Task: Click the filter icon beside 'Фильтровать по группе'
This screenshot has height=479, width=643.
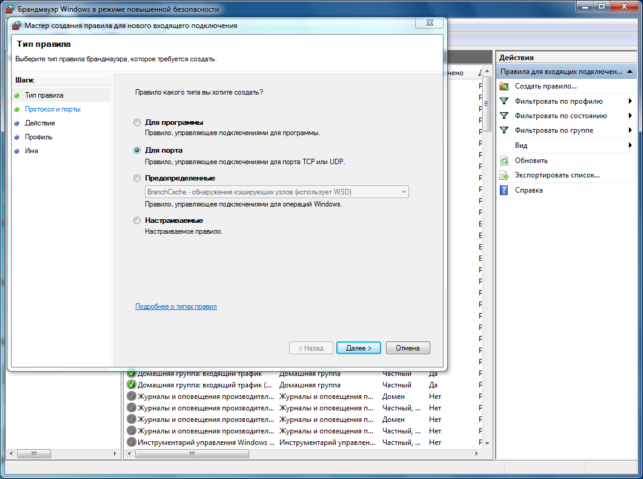Action: 504,130
